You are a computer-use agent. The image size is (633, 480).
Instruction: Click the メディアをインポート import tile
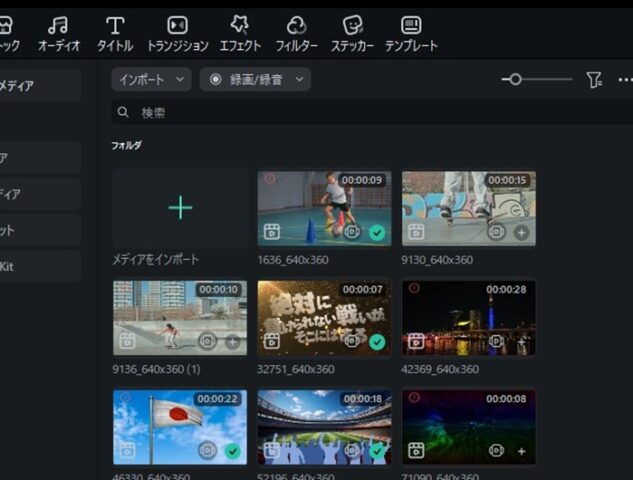pos(180,208)
